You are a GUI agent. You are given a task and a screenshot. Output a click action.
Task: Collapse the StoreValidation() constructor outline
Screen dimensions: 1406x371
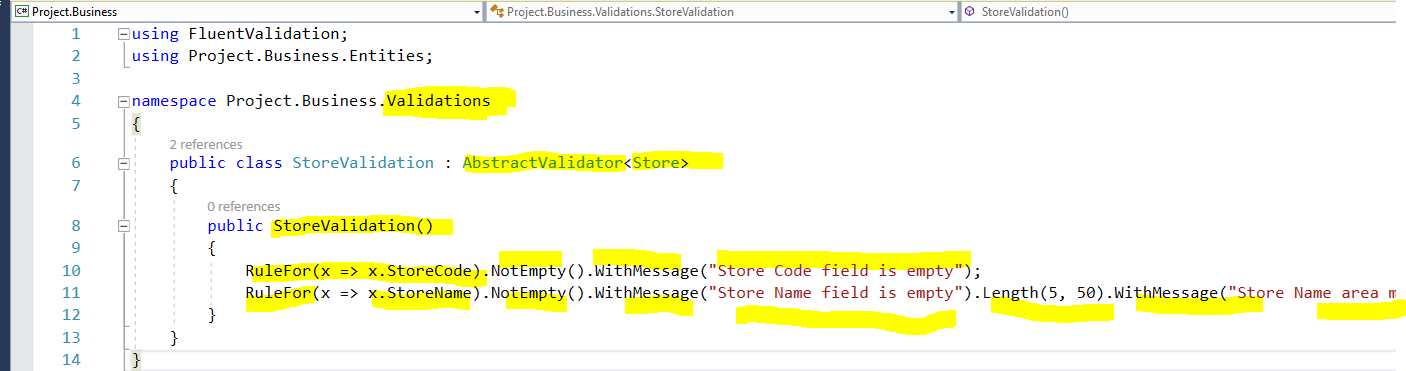coord(123,226)
